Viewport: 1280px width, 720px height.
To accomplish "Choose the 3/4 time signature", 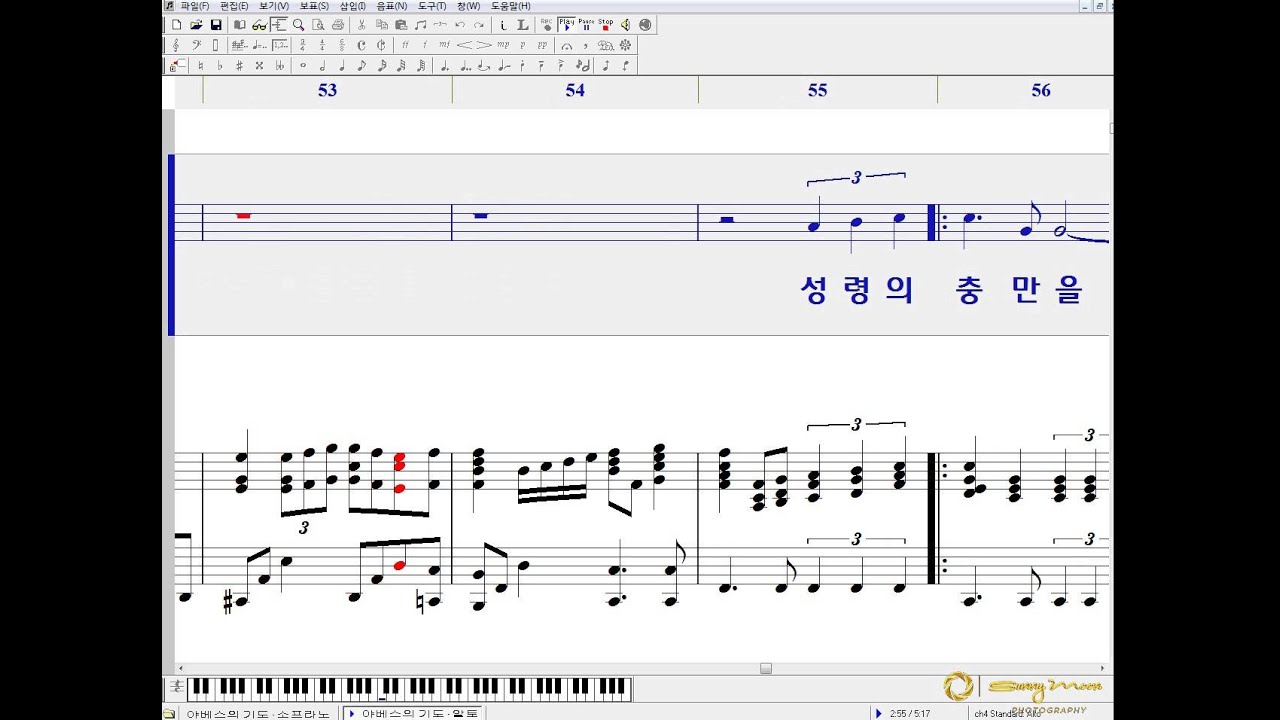I will pyautogui.click(x=302, y=45).
